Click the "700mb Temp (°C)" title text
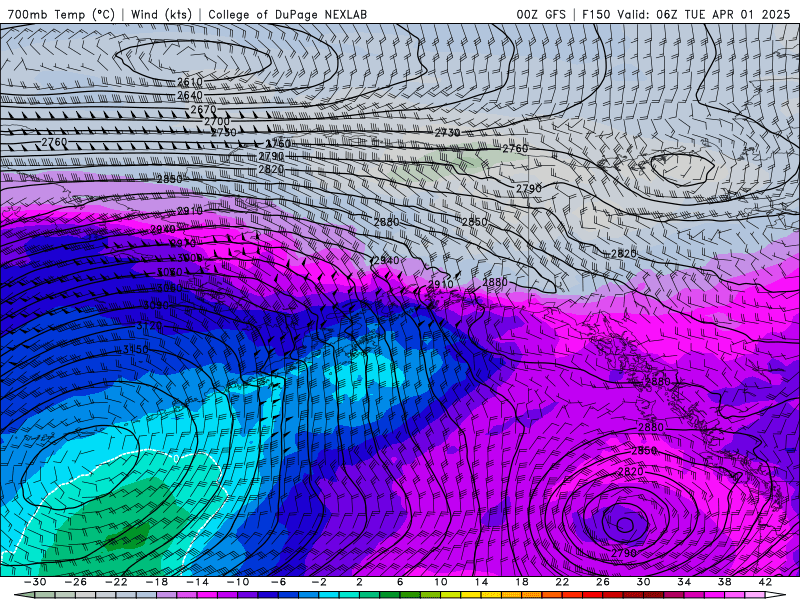800x600 pixels. [61, 14]
